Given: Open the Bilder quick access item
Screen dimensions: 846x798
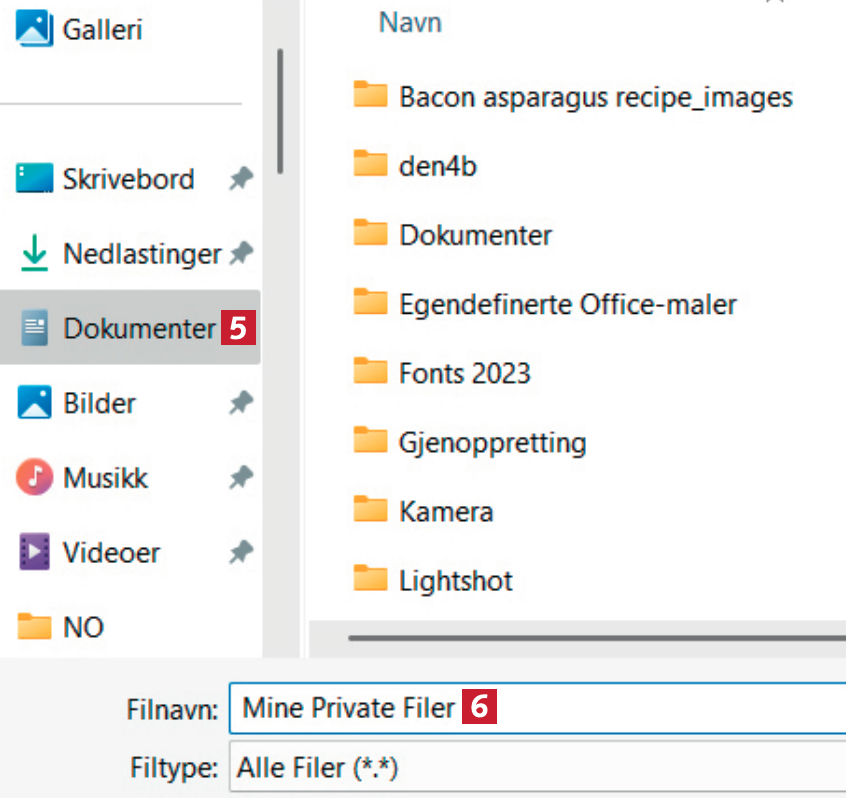Looking at the screenshot, I should pos(99,403).
